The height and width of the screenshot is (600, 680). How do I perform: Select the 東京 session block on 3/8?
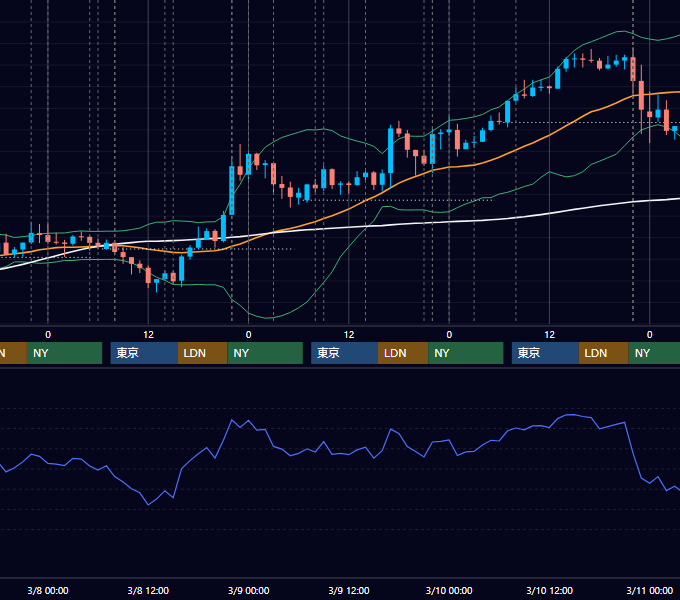tap(144, 353)
